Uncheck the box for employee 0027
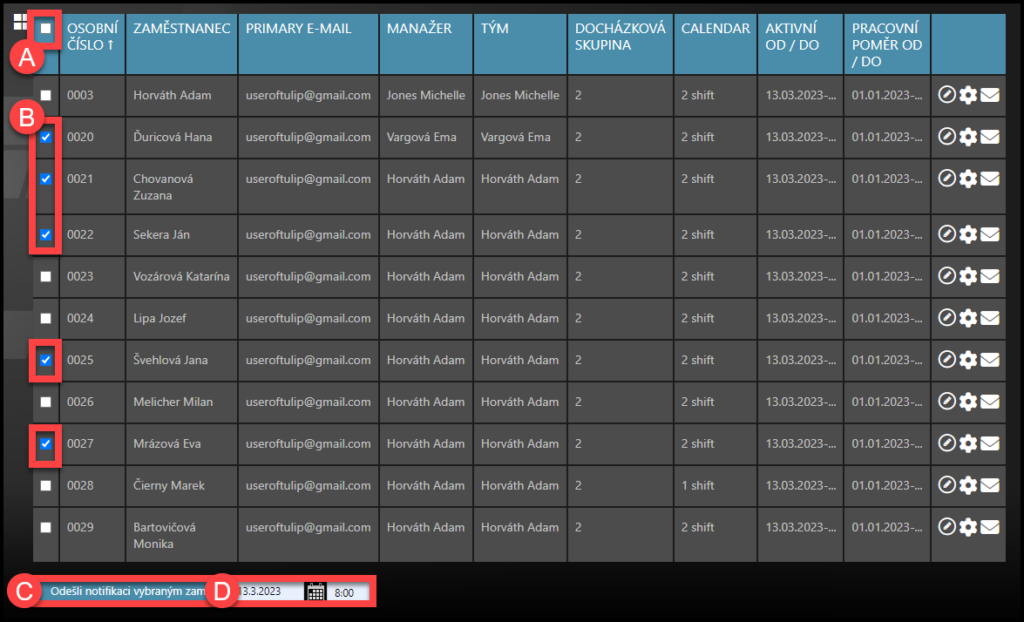Screen dimensions: 1024x622 (46, 444)
